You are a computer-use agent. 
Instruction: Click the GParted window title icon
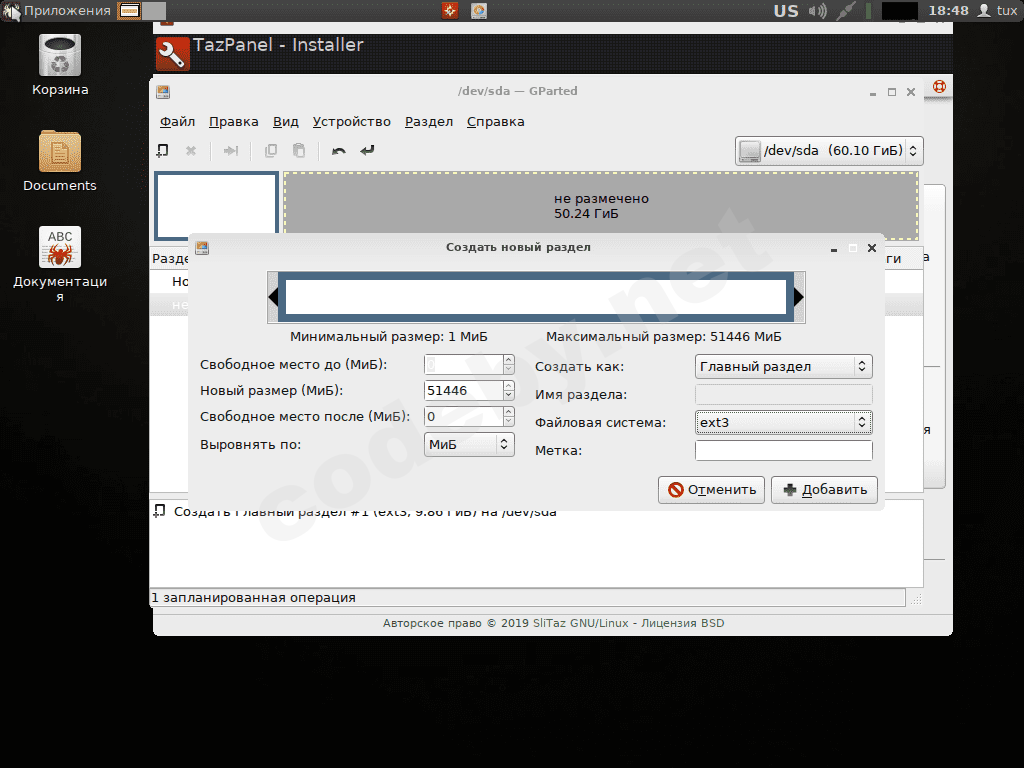[x=163, y=92]
